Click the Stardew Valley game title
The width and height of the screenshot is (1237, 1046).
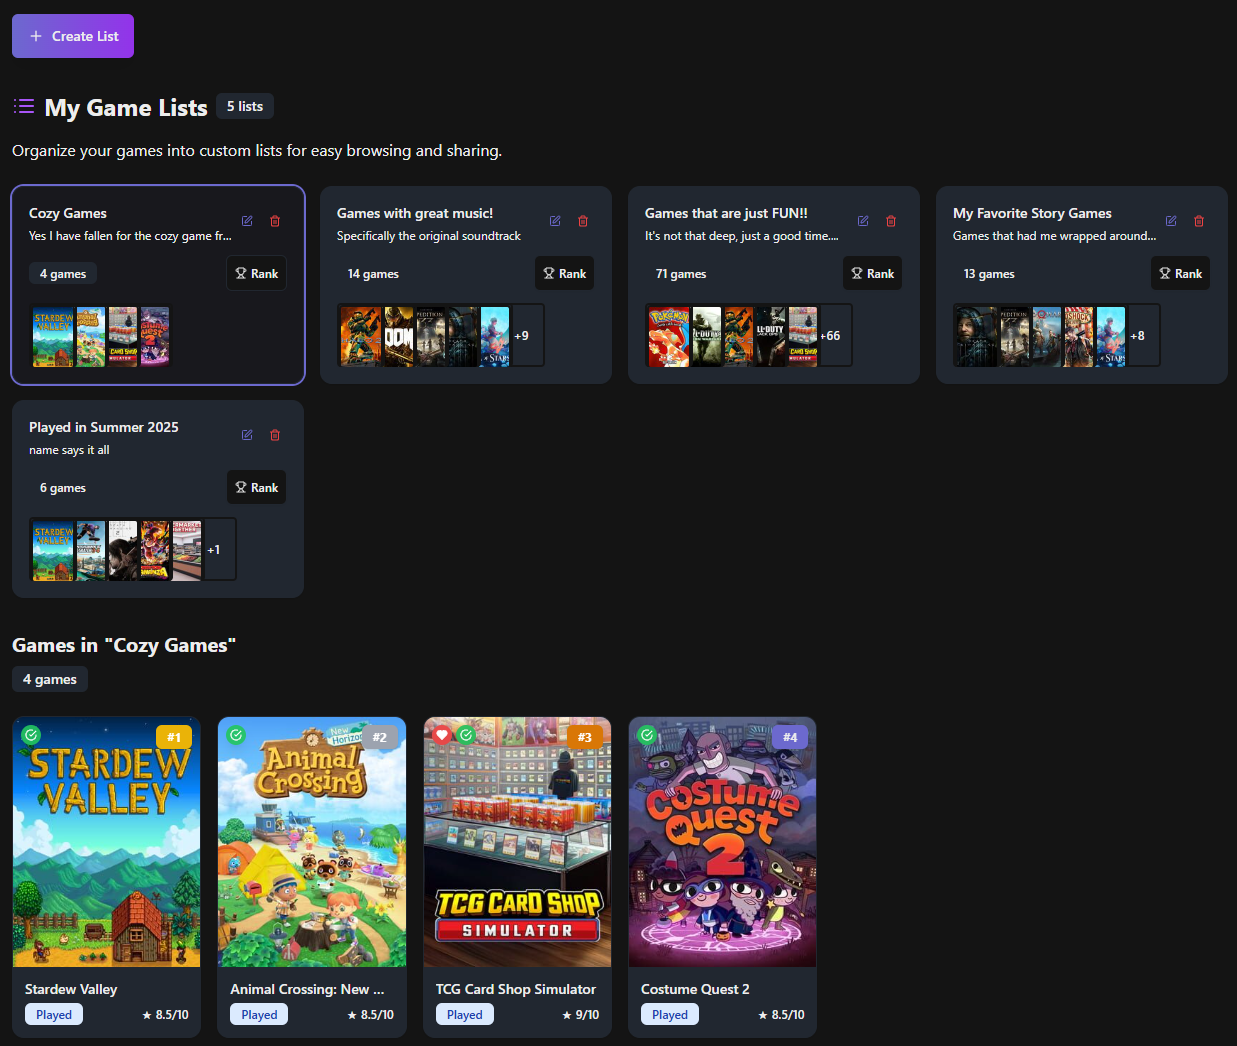[71, 989]
